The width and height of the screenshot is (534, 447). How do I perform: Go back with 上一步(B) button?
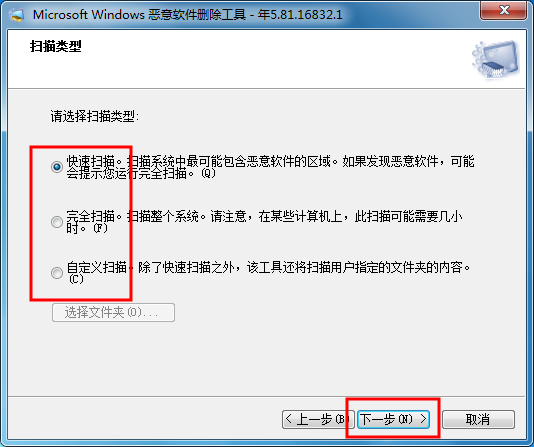coord(318,419)
